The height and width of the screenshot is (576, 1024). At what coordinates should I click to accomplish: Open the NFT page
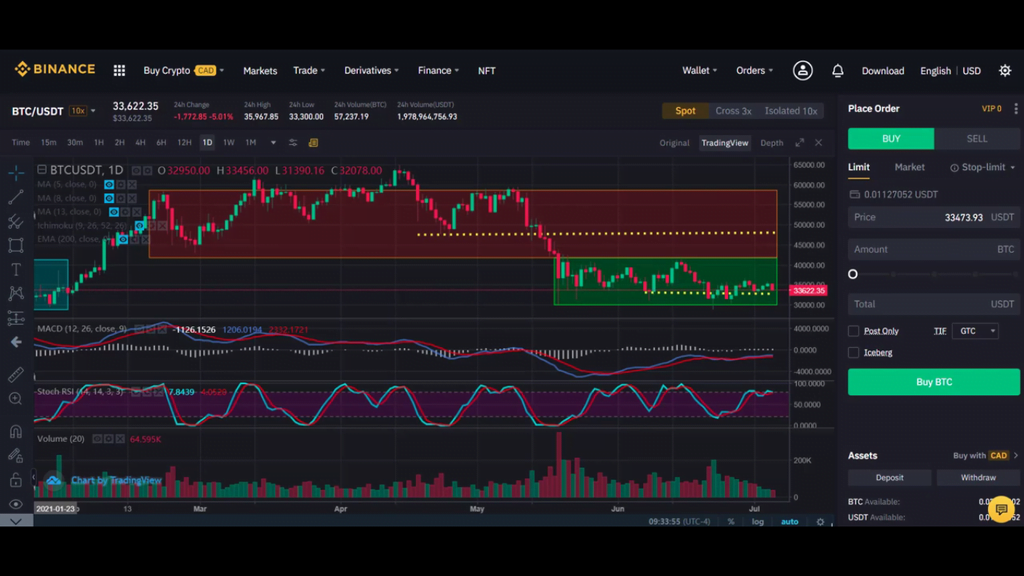pos(487,71)
